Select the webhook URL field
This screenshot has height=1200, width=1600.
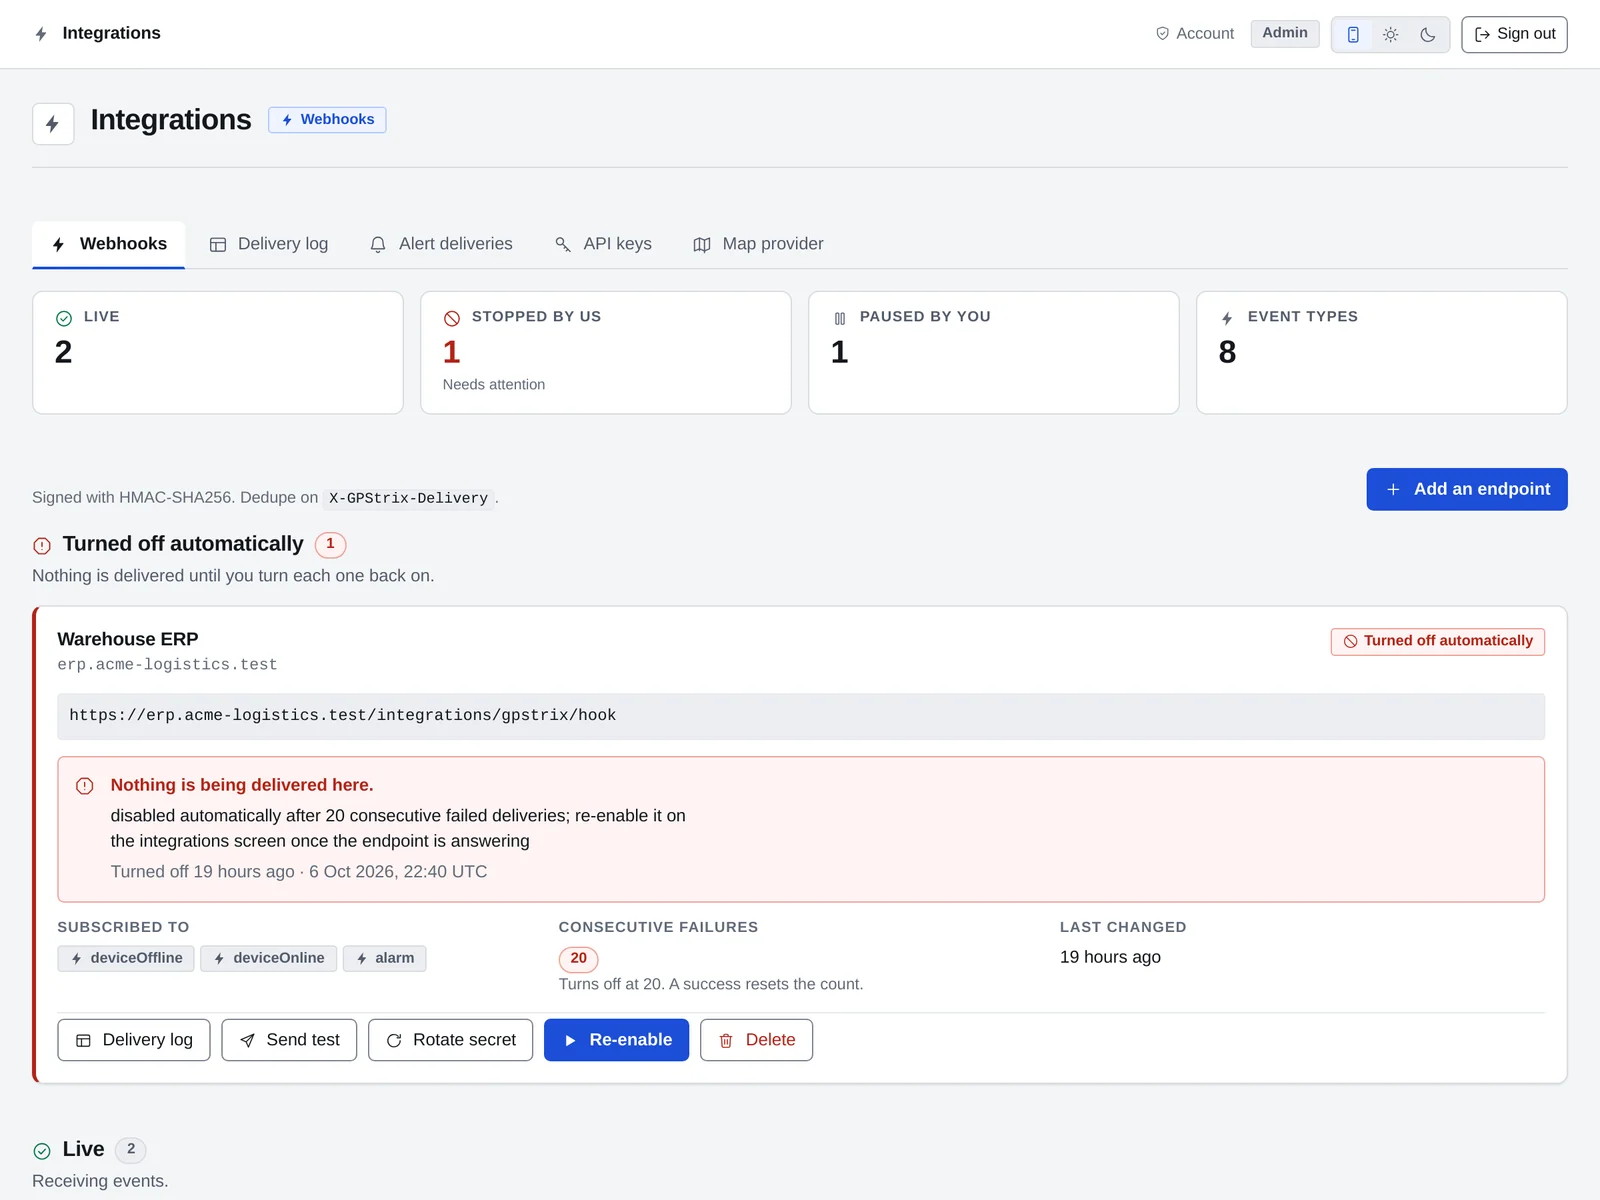click(x=801, y=716)
